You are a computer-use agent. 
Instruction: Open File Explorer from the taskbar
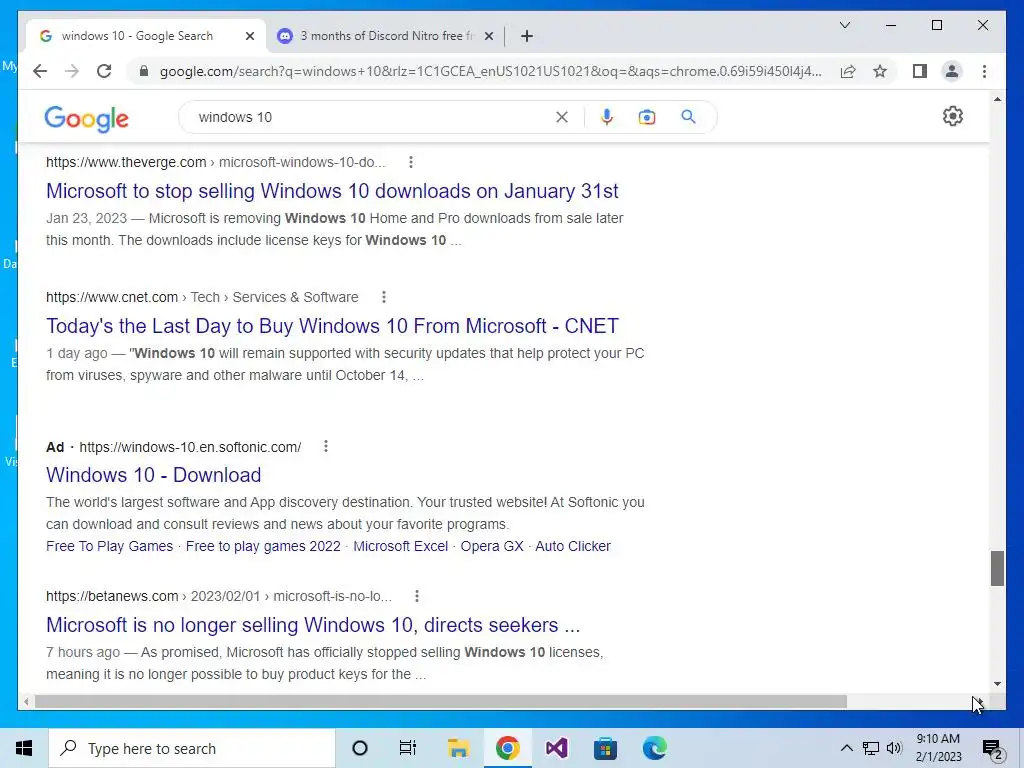tap(458, 748)
